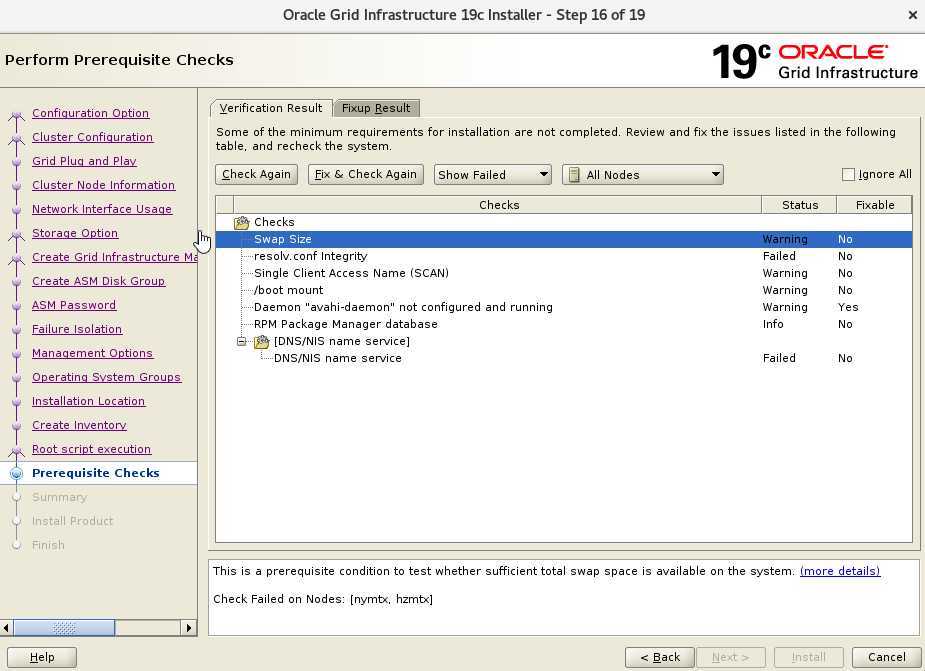925x671 pixels.
Task: Select RPM Package Manager database row
Action: click(563, 324)
